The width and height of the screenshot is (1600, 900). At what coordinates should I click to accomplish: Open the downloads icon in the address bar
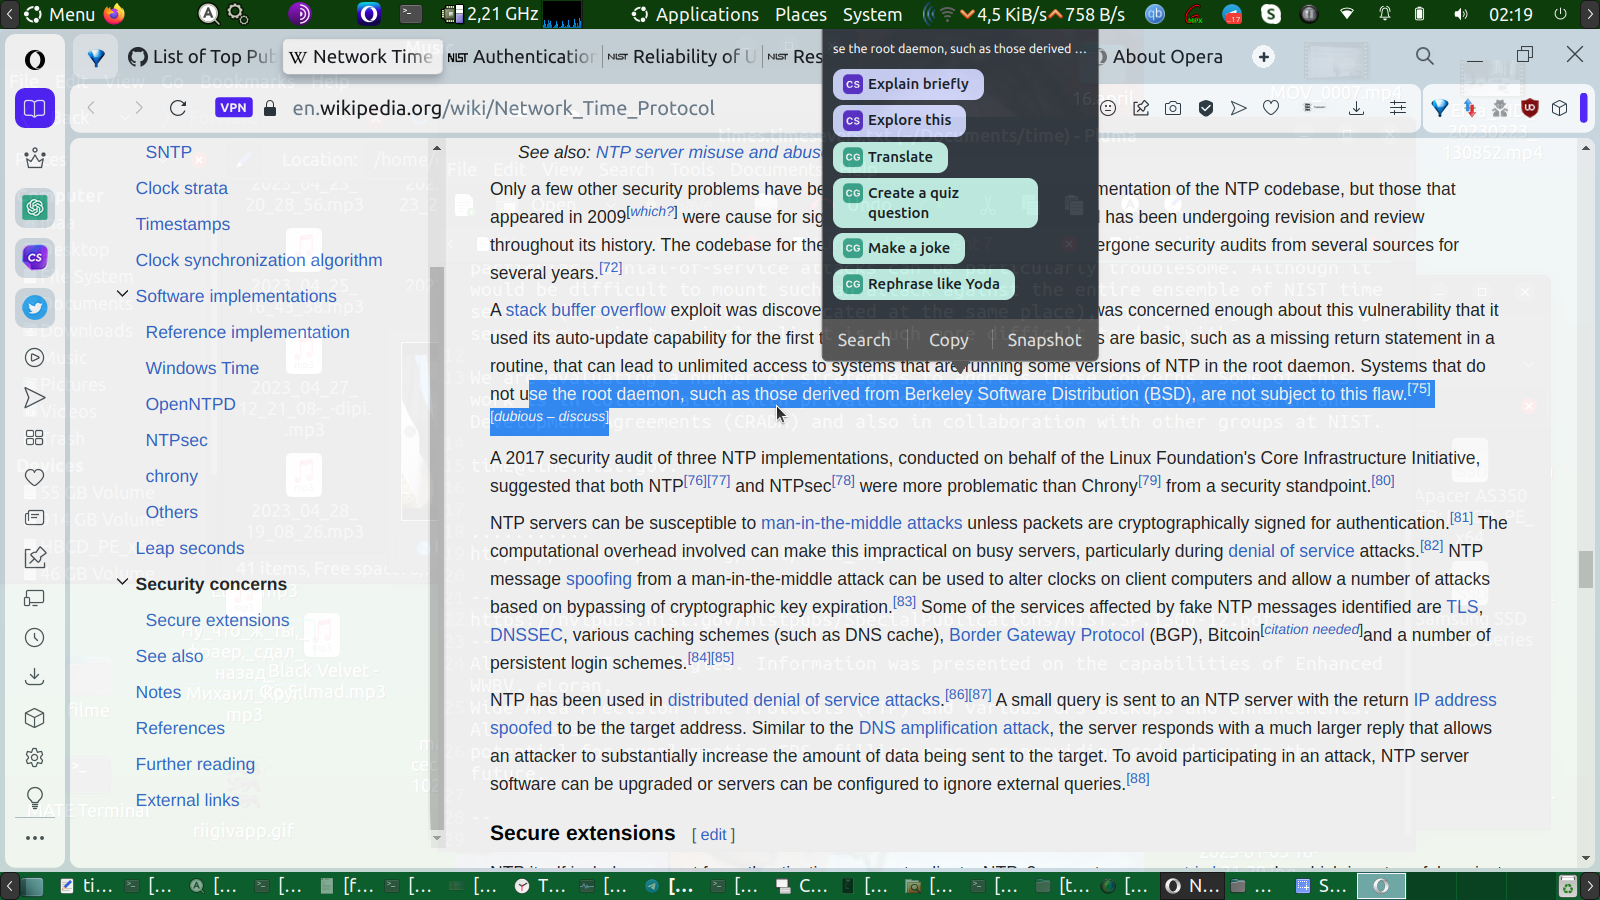click(1356, 108)
